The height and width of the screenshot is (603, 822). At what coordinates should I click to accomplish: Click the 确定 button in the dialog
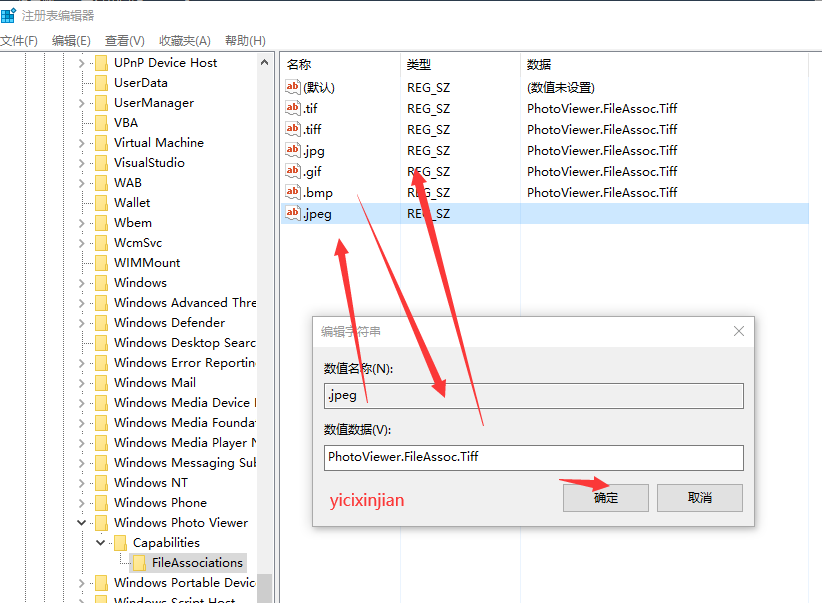(x=605, y=498)
